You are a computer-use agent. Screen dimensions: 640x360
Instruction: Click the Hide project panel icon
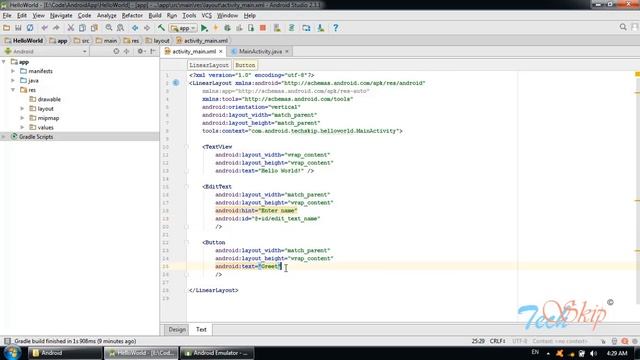(153, 51)
